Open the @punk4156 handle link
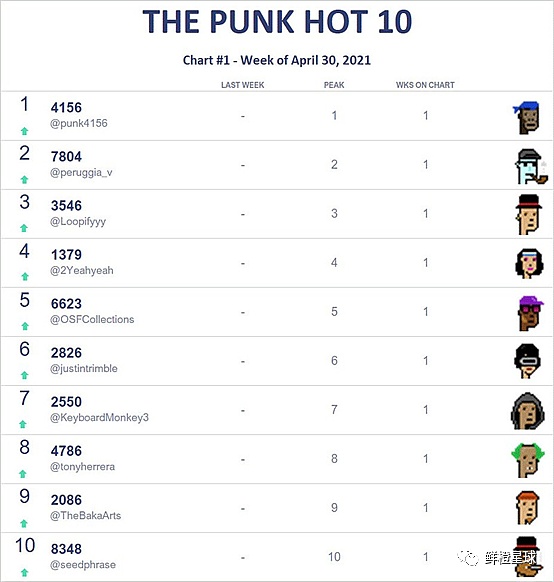Screen dimensions: 554x582 79,123
